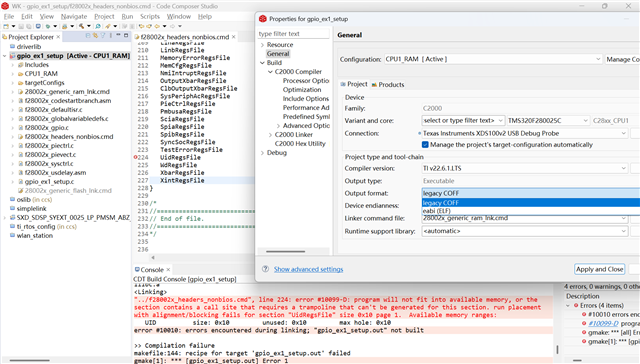This screenshot has height=364, width=640.
Task: Open the gpio_ex1_setup.c file
Action: (x=49, y=182)
